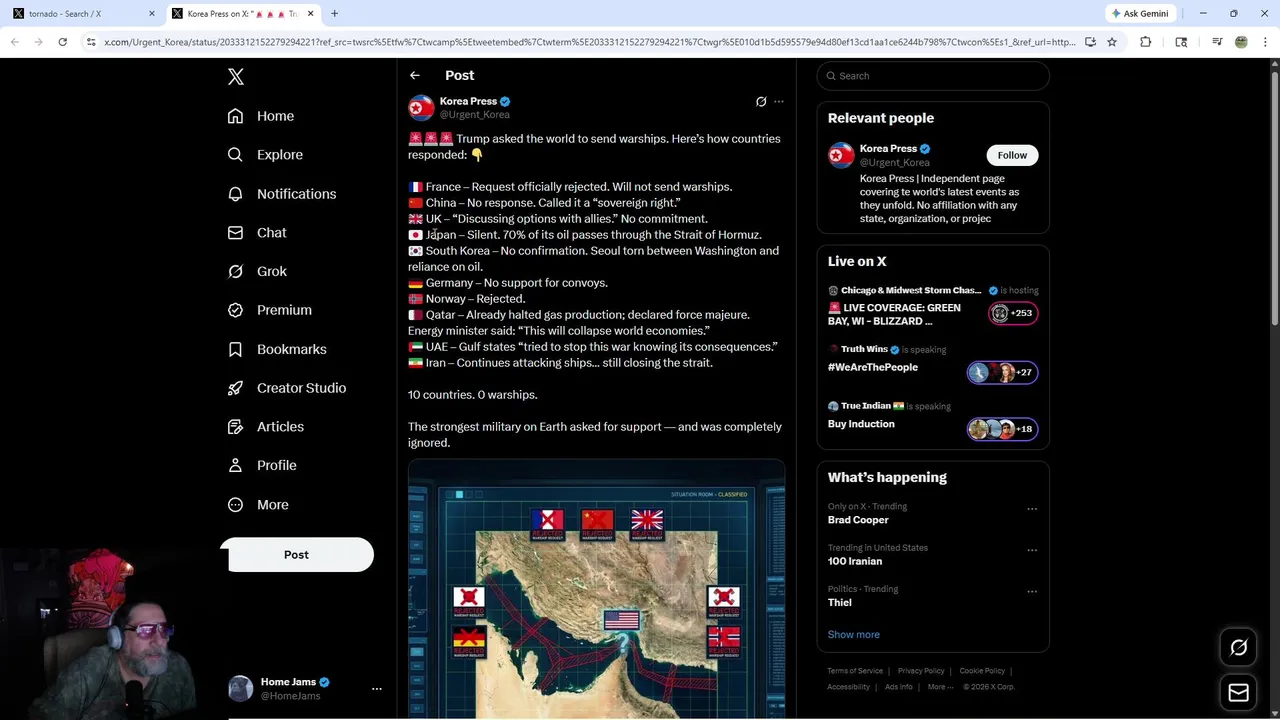Click the Chrome profile avatar
1280x720 pixels.
pyautogui.click(x=1241, y=42)
